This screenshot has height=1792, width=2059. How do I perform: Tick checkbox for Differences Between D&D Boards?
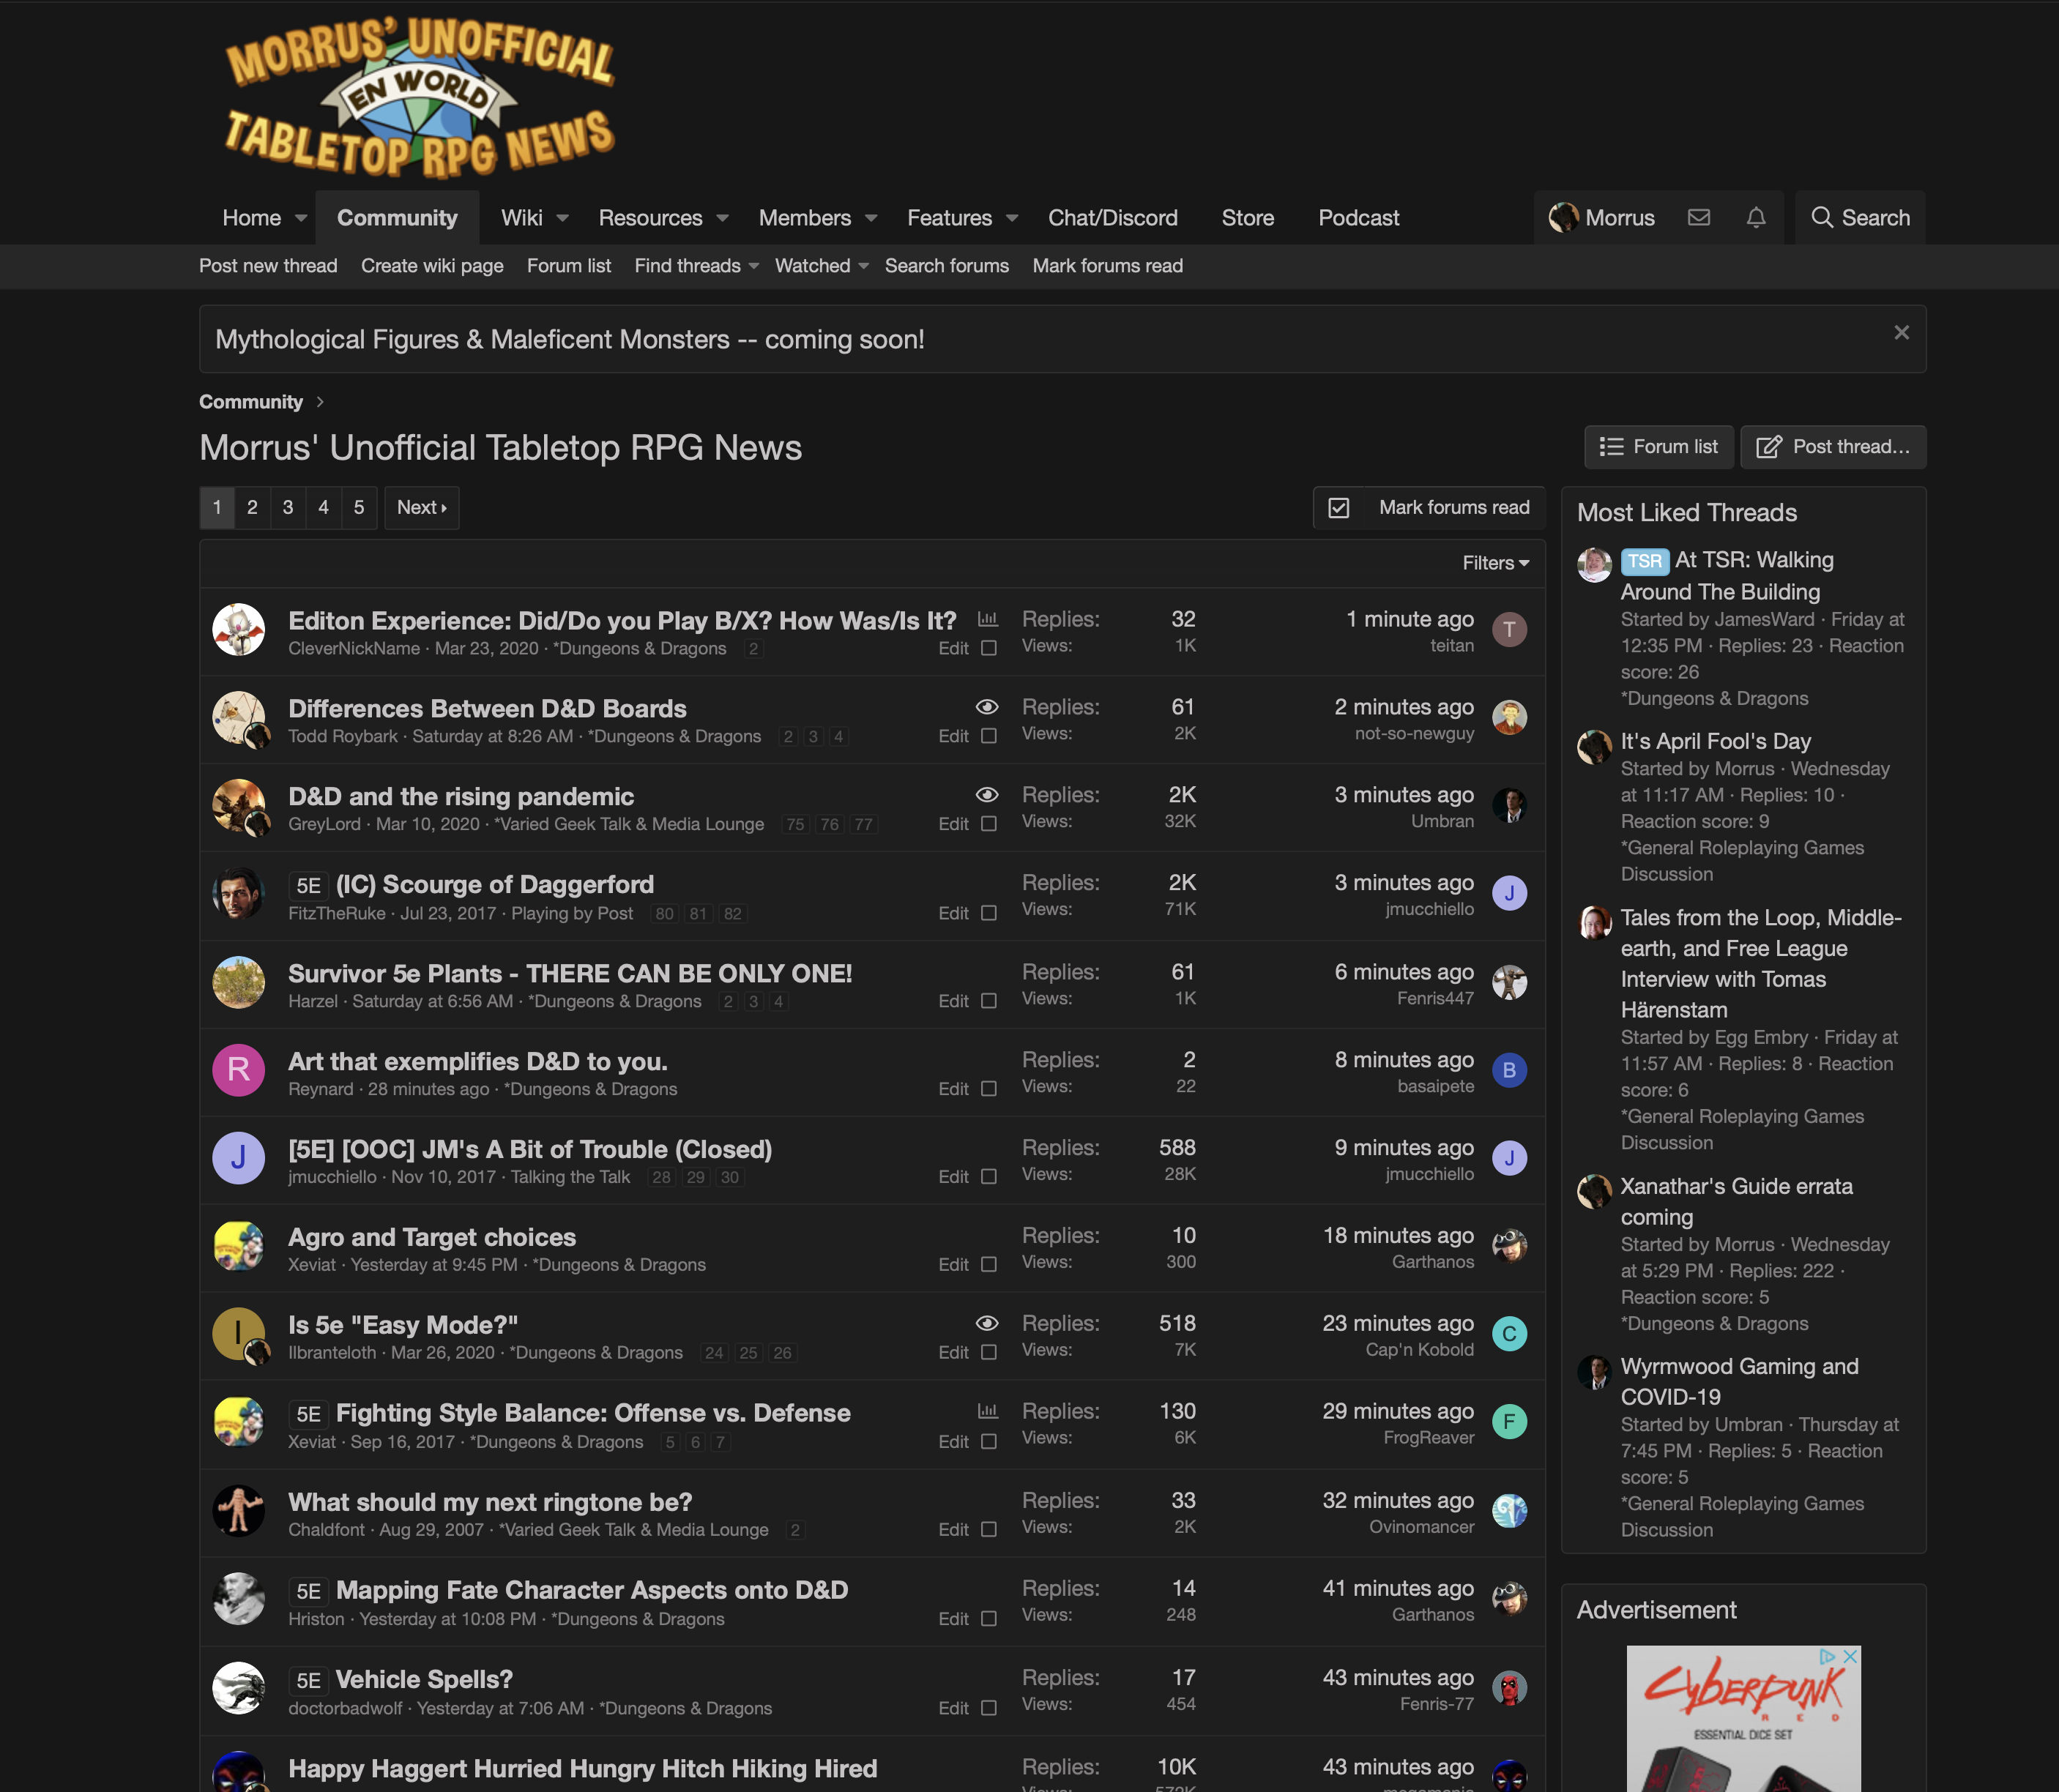(x=988, y=737)
